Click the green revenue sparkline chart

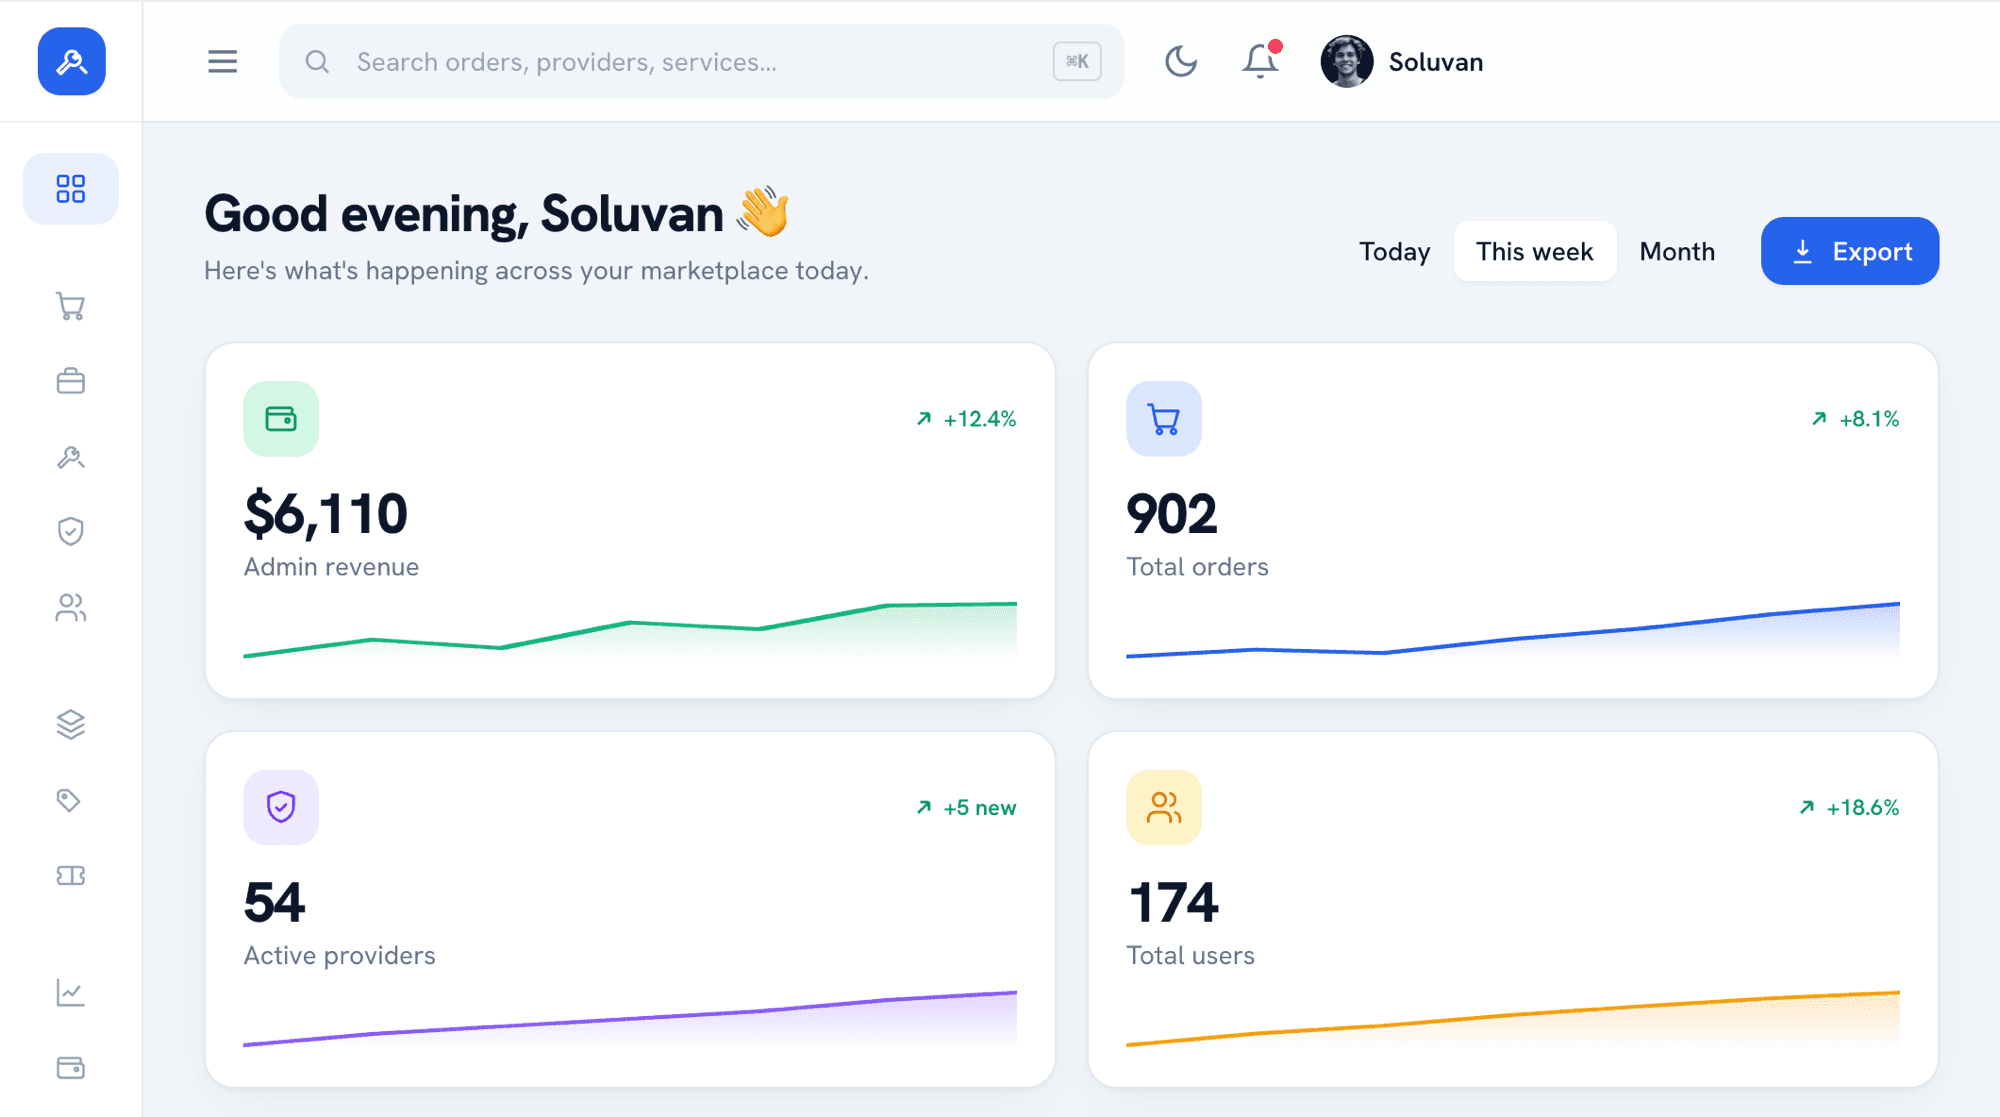click(630, 630)
